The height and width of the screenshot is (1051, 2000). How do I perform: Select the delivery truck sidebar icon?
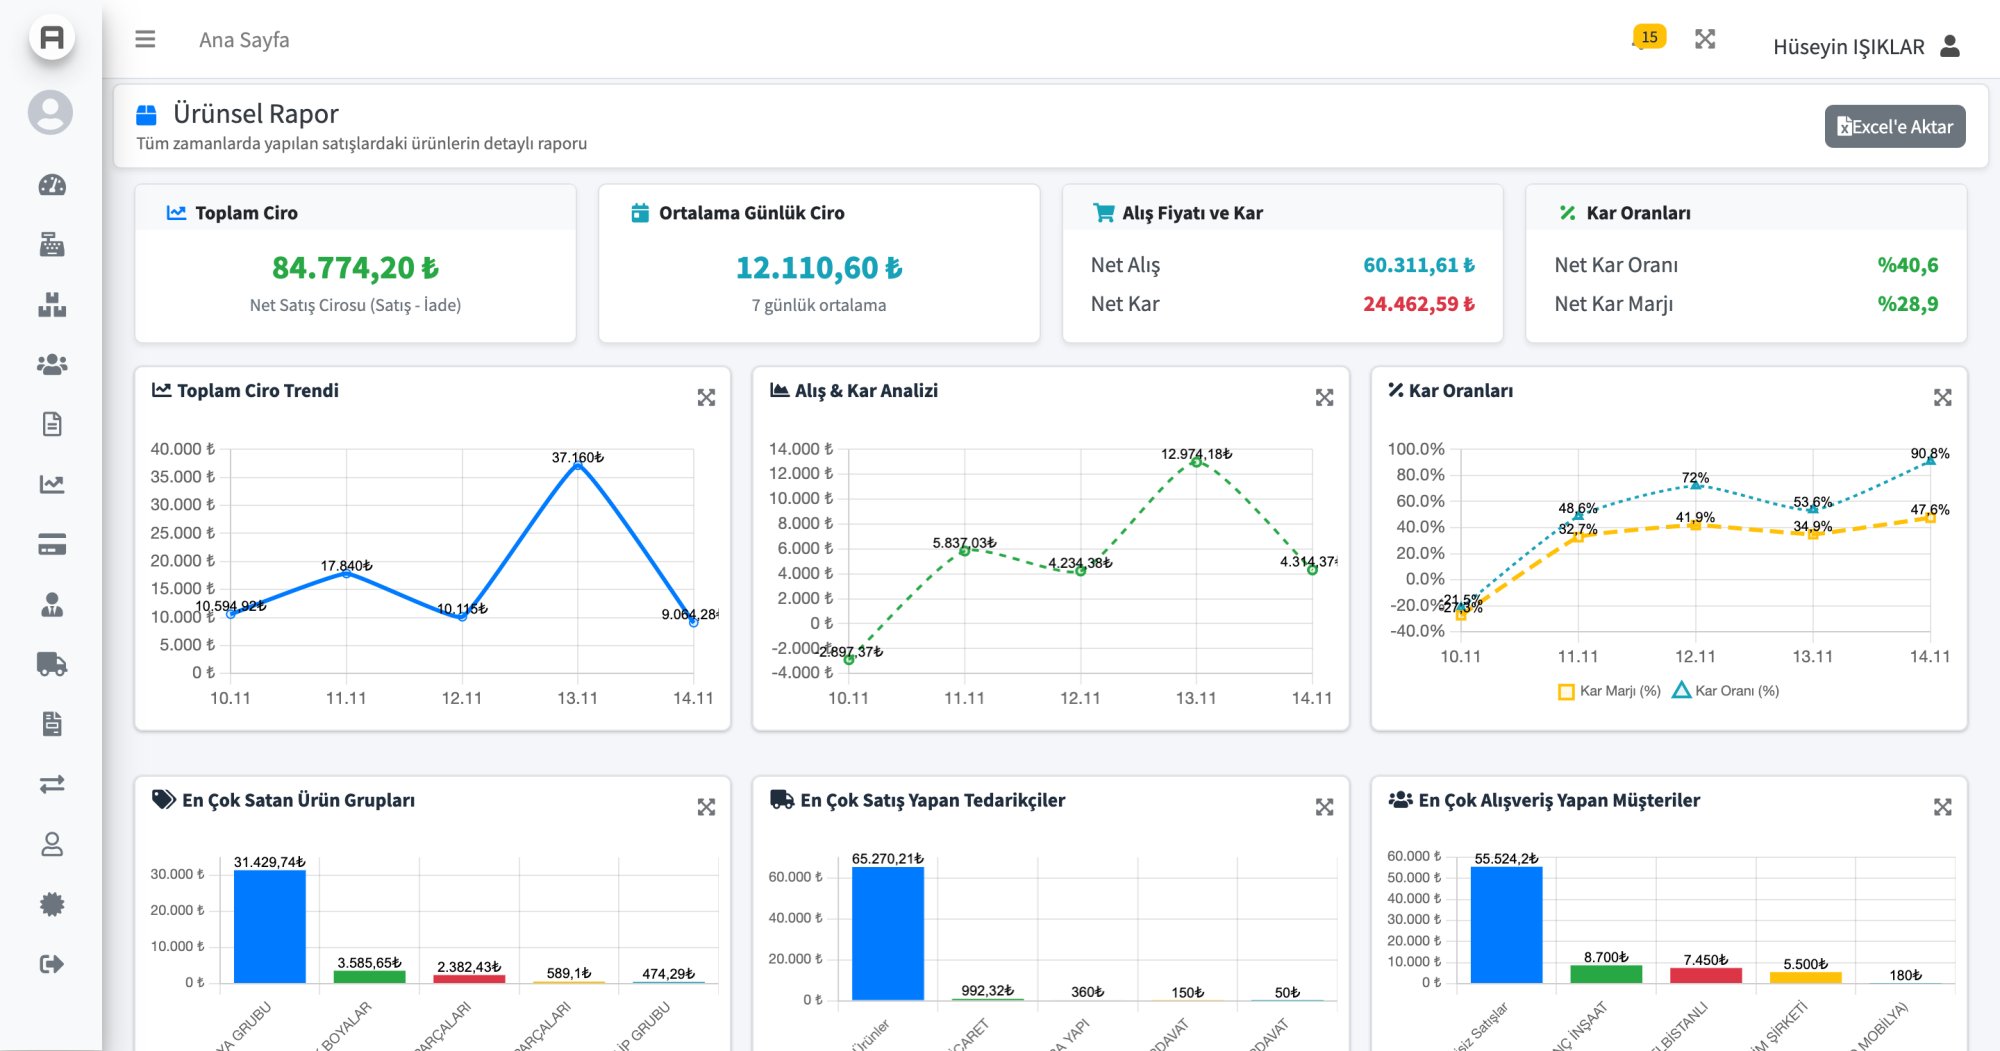[52, 664]
